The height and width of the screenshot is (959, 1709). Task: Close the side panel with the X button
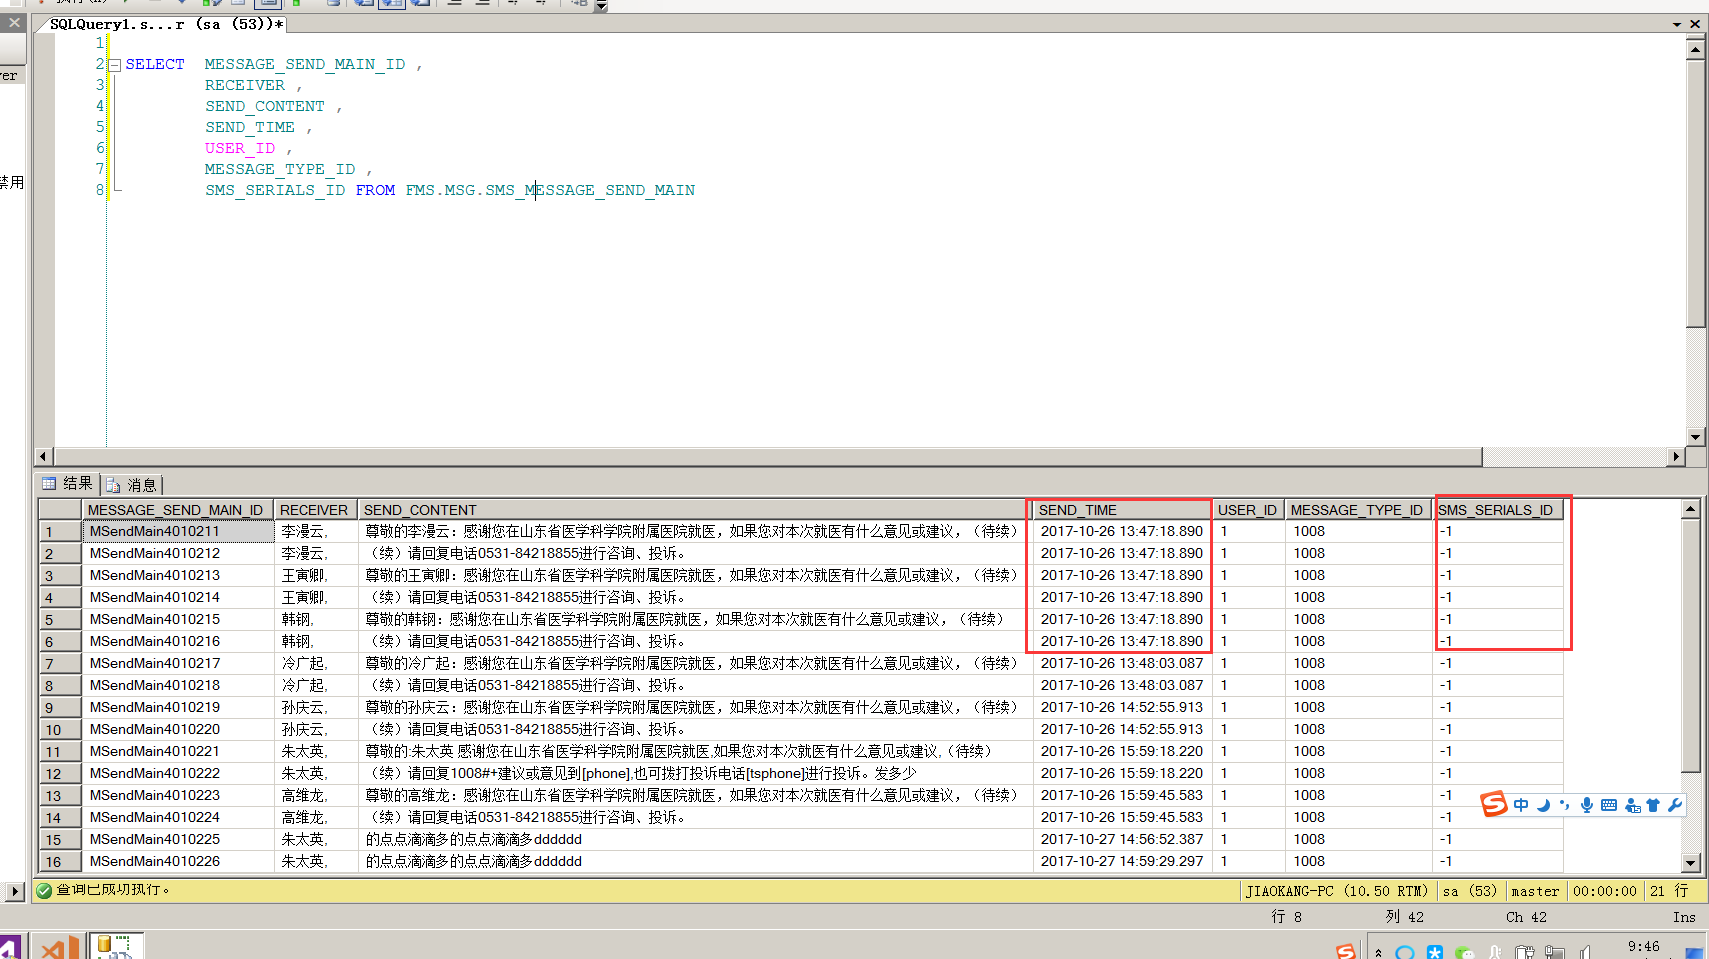[14, 23]
